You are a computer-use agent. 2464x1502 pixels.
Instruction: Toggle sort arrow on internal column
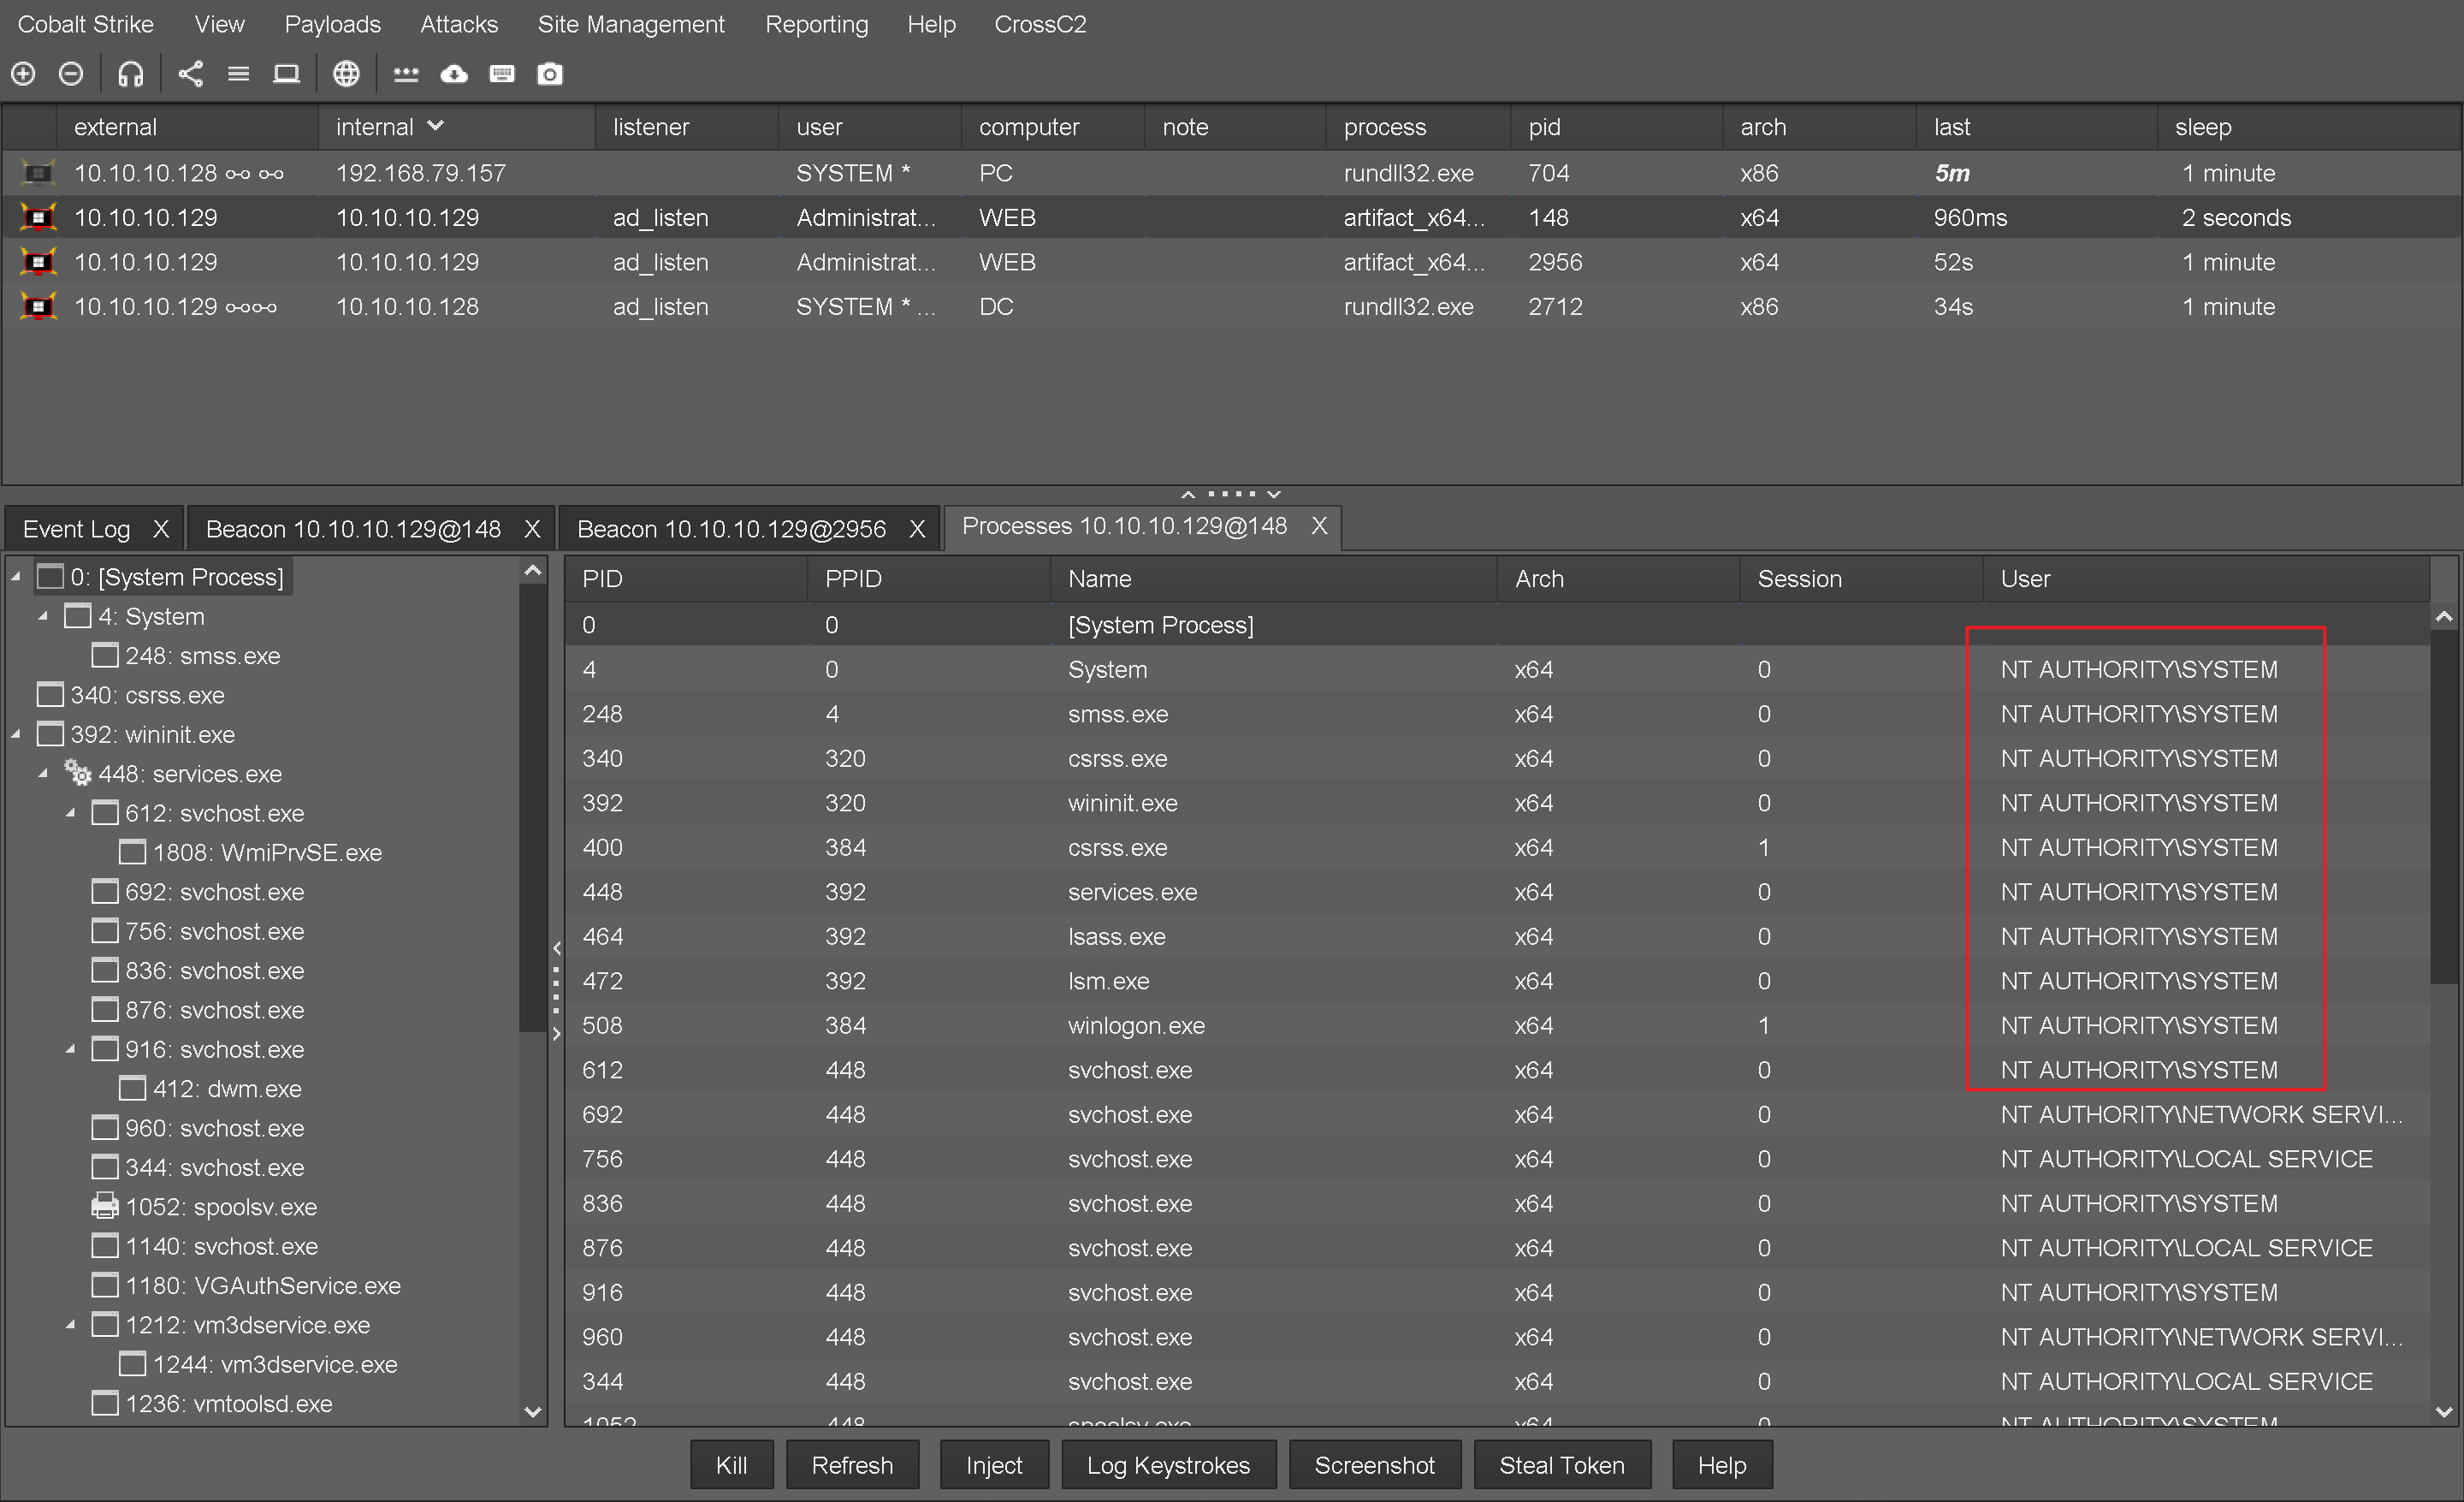[x=435, y=126]
